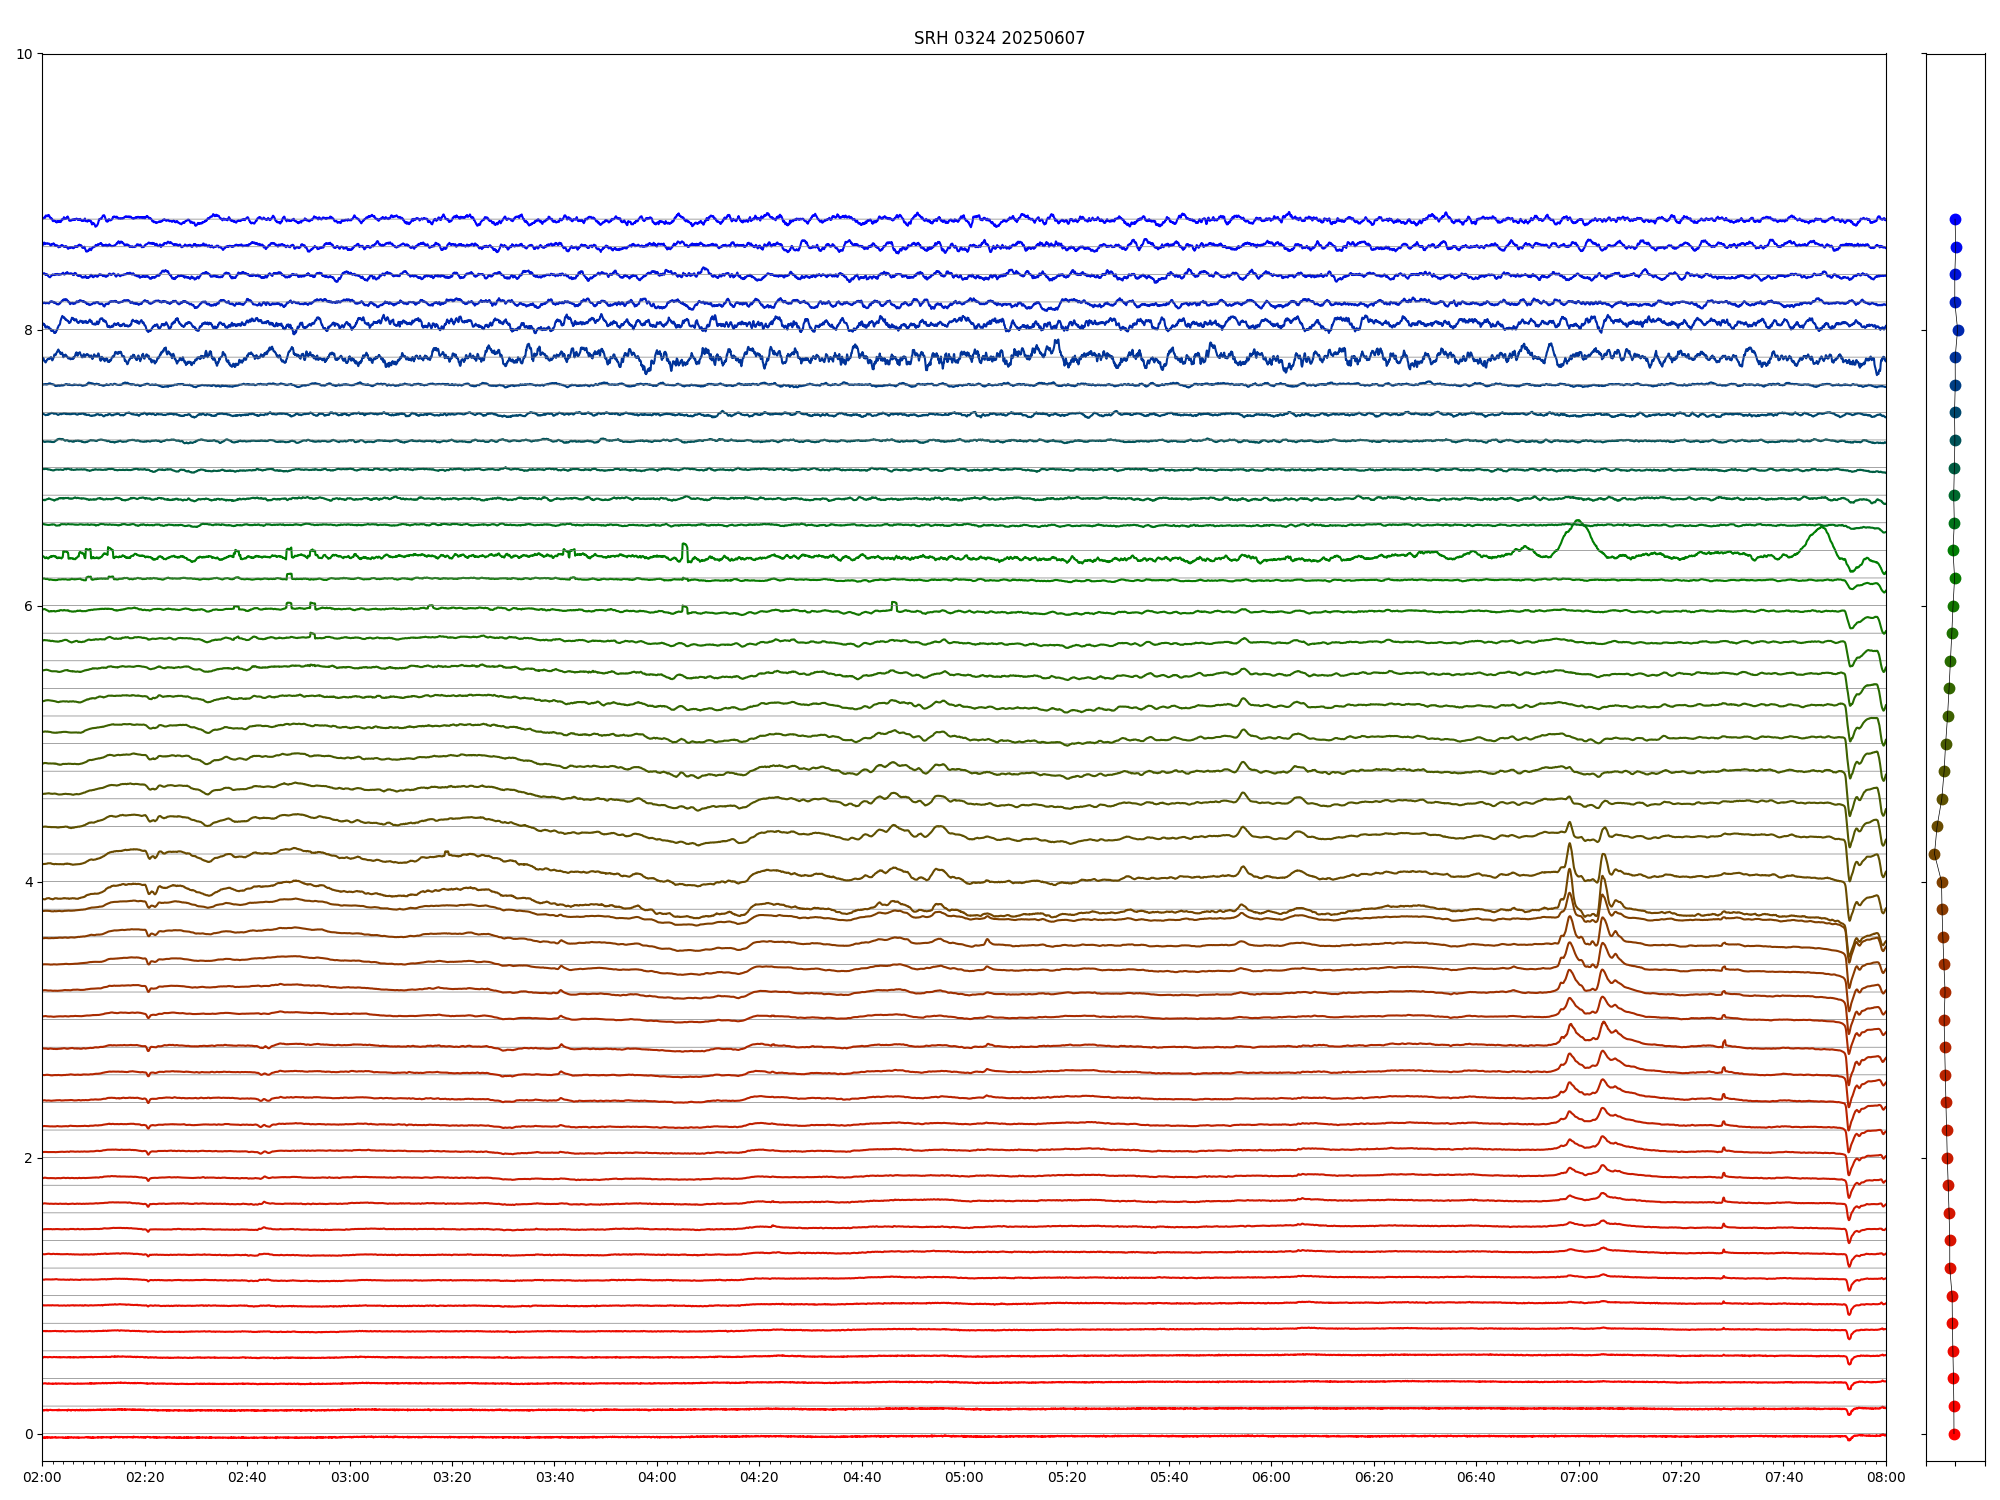Click the 02:00 time axis label

(x=42, y=1477)
